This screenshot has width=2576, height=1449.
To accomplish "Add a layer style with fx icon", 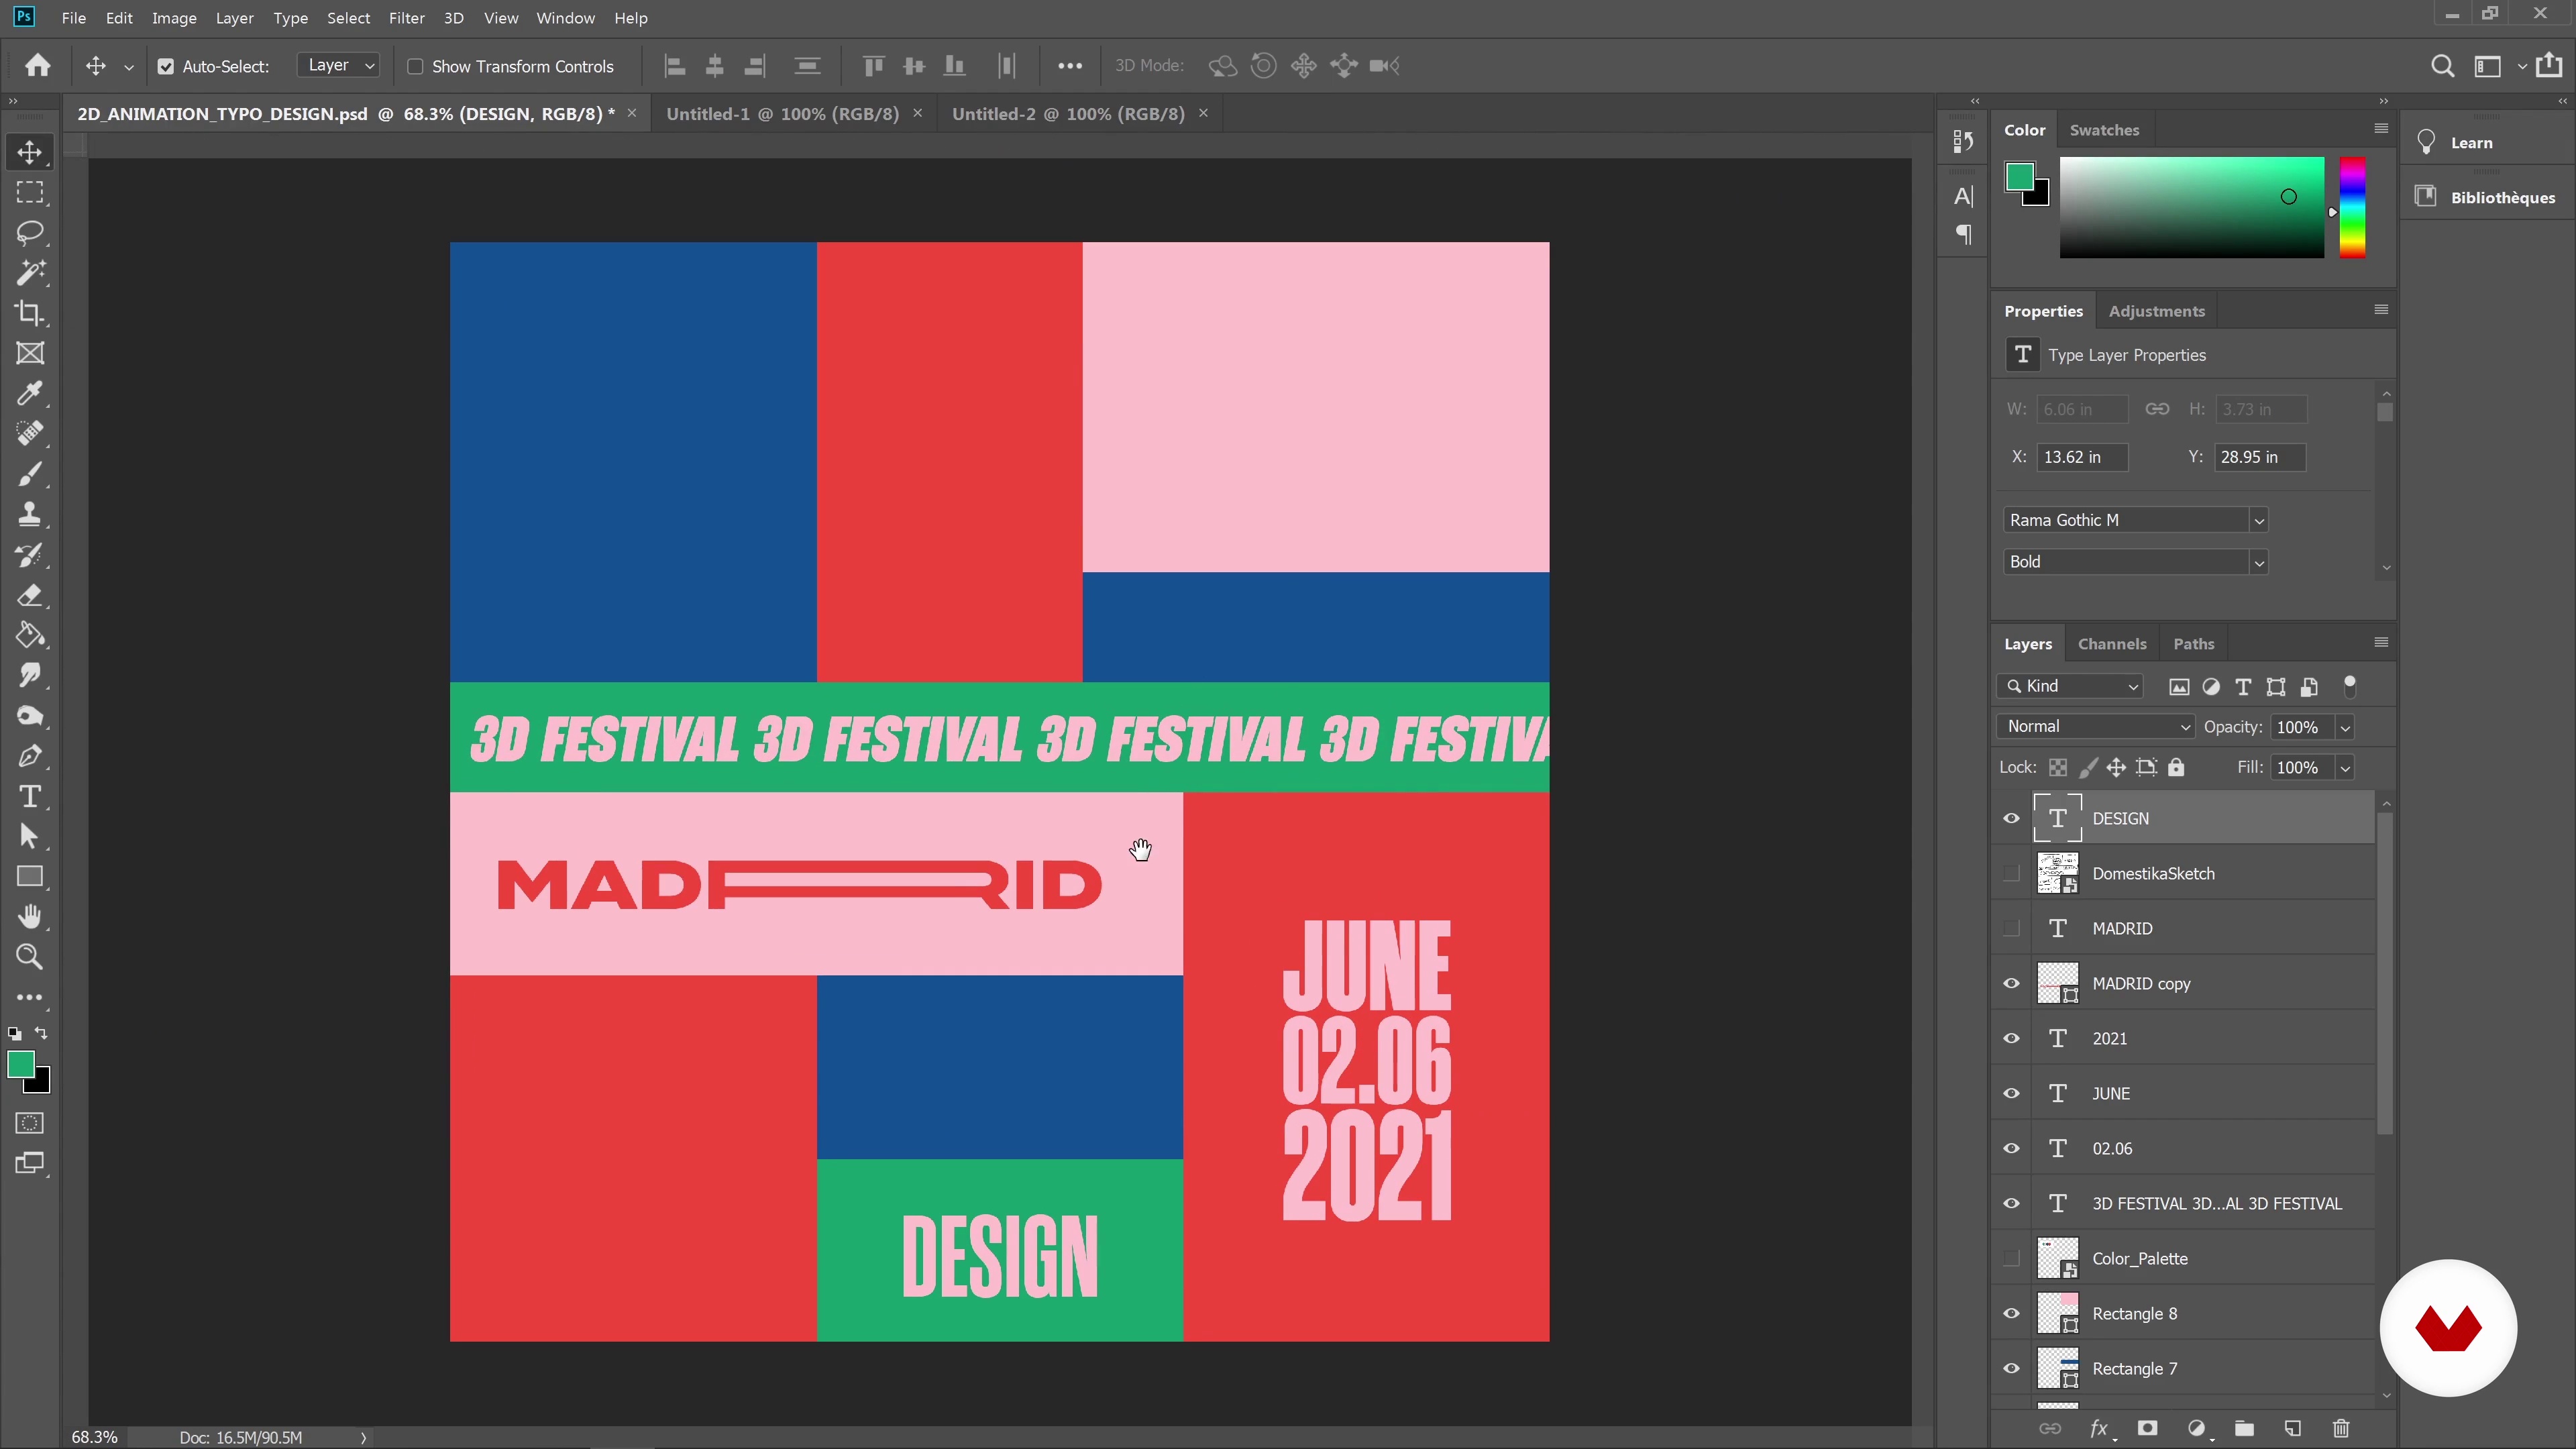I will [x=2099, y=1428].
